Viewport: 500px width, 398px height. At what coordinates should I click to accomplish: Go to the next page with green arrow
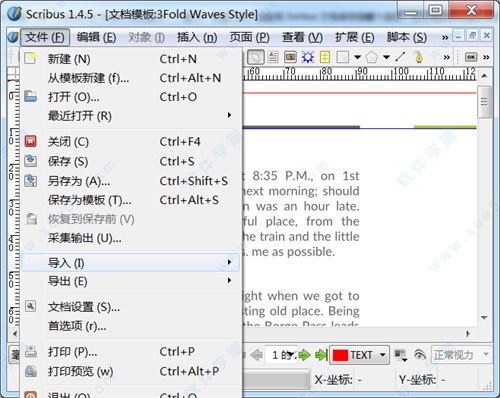click(304, 355)
